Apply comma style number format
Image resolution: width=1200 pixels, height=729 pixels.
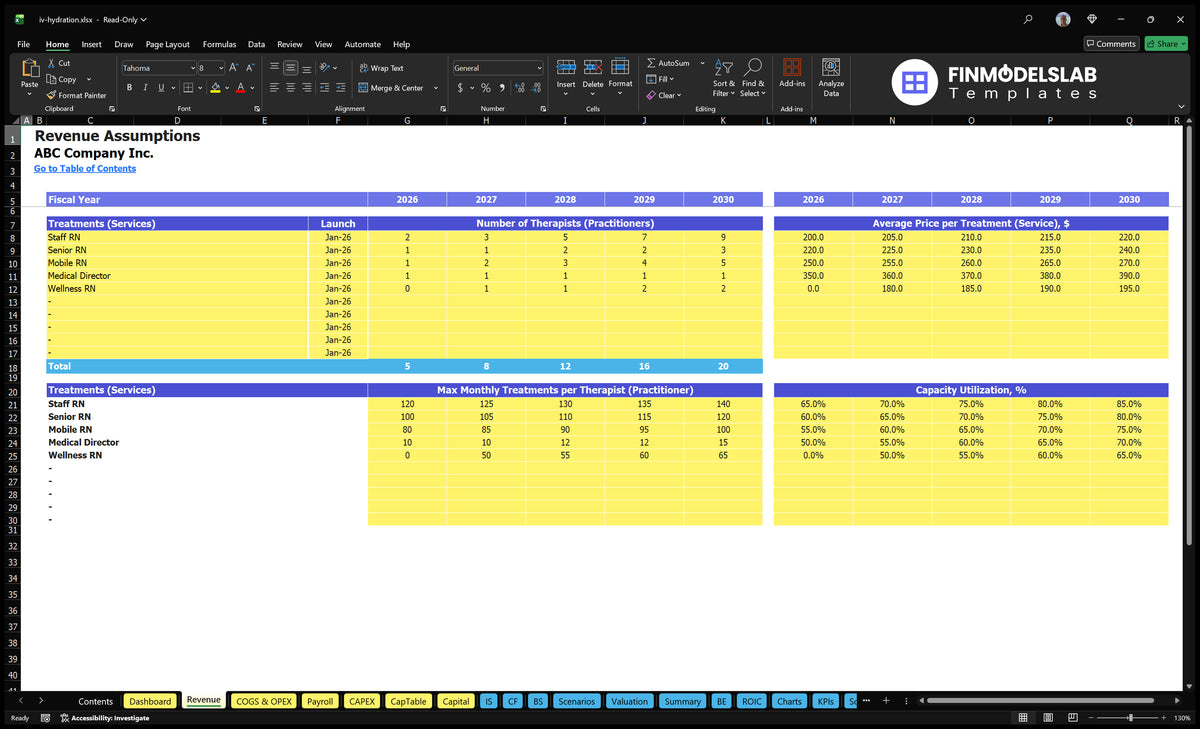(x=501, y=88)
